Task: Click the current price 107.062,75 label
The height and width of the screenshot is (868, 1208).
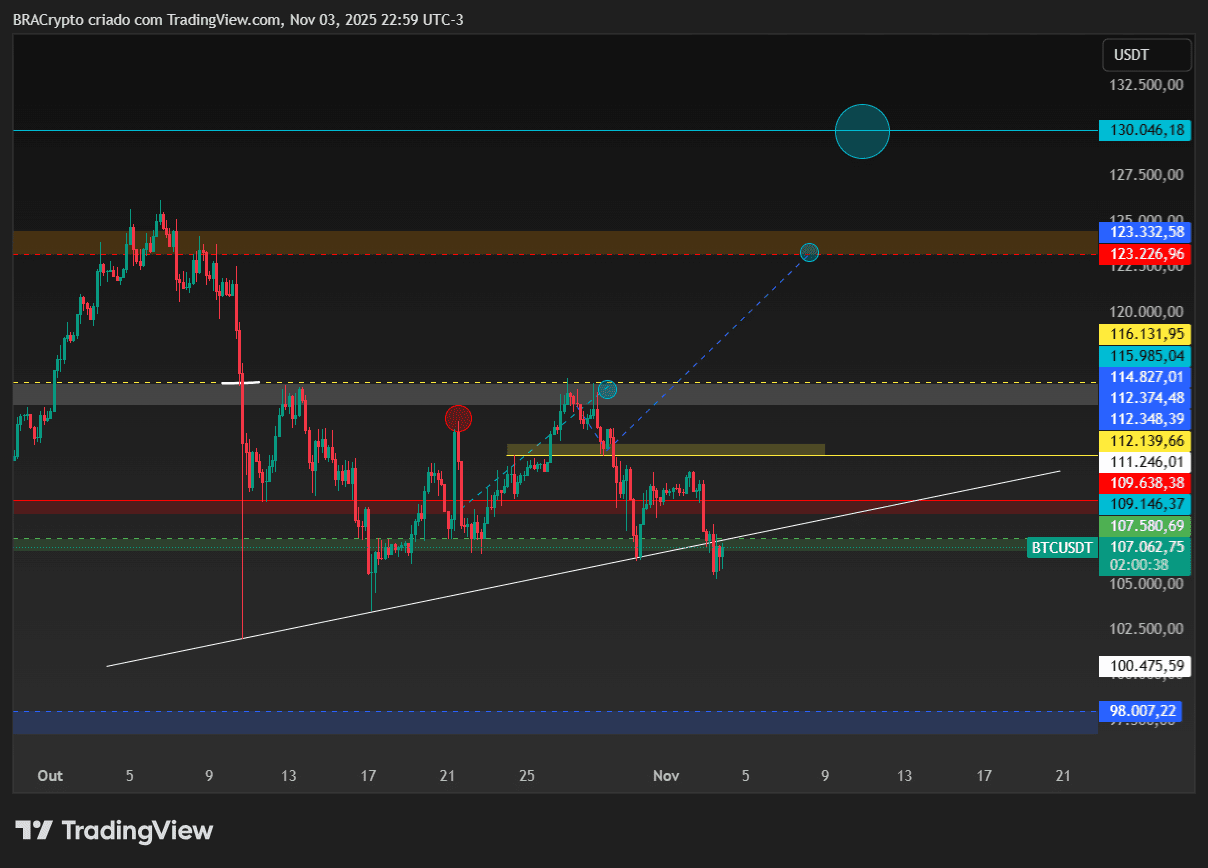Action: point(1145,547)
